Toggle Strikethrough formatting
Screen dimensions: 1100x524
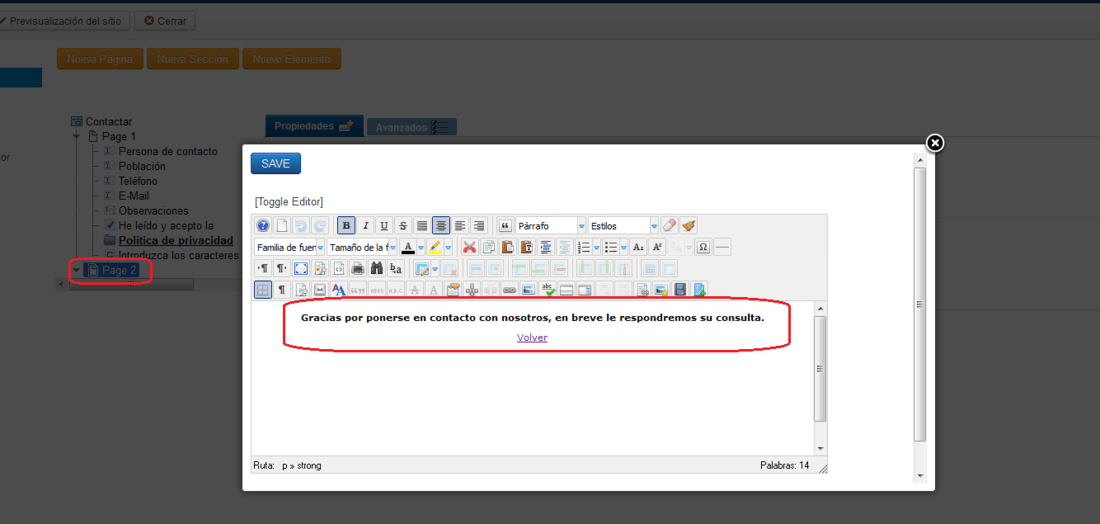[403, 226]
